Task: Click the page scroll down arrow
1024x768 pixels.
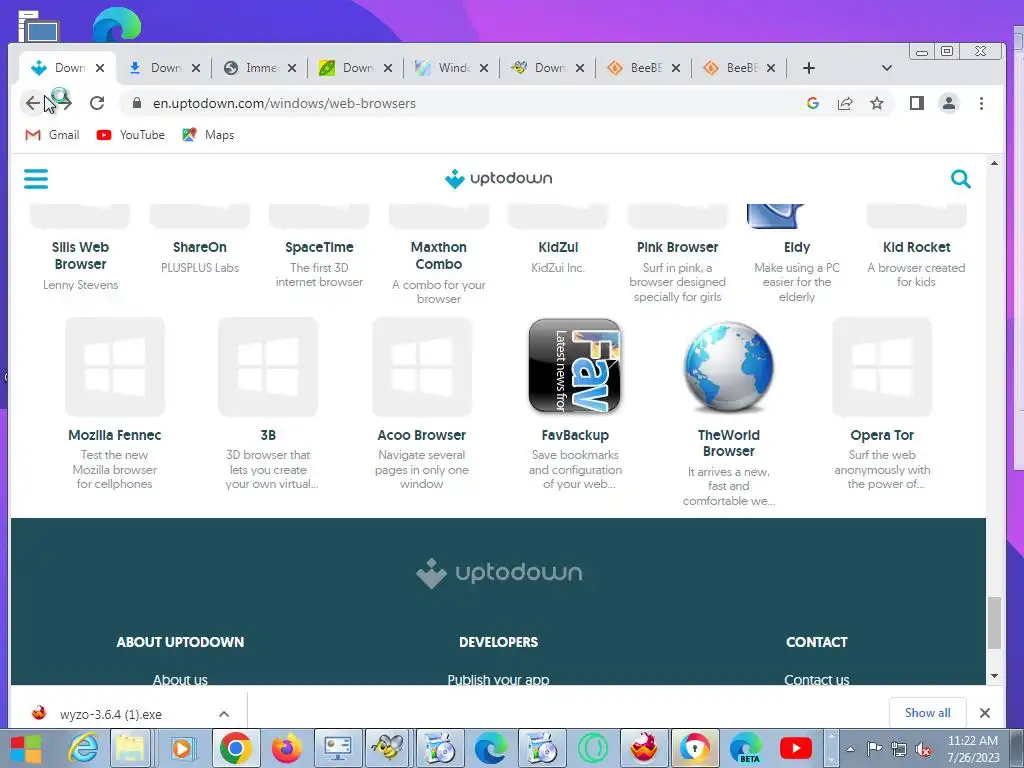Action: pos(994,676)
